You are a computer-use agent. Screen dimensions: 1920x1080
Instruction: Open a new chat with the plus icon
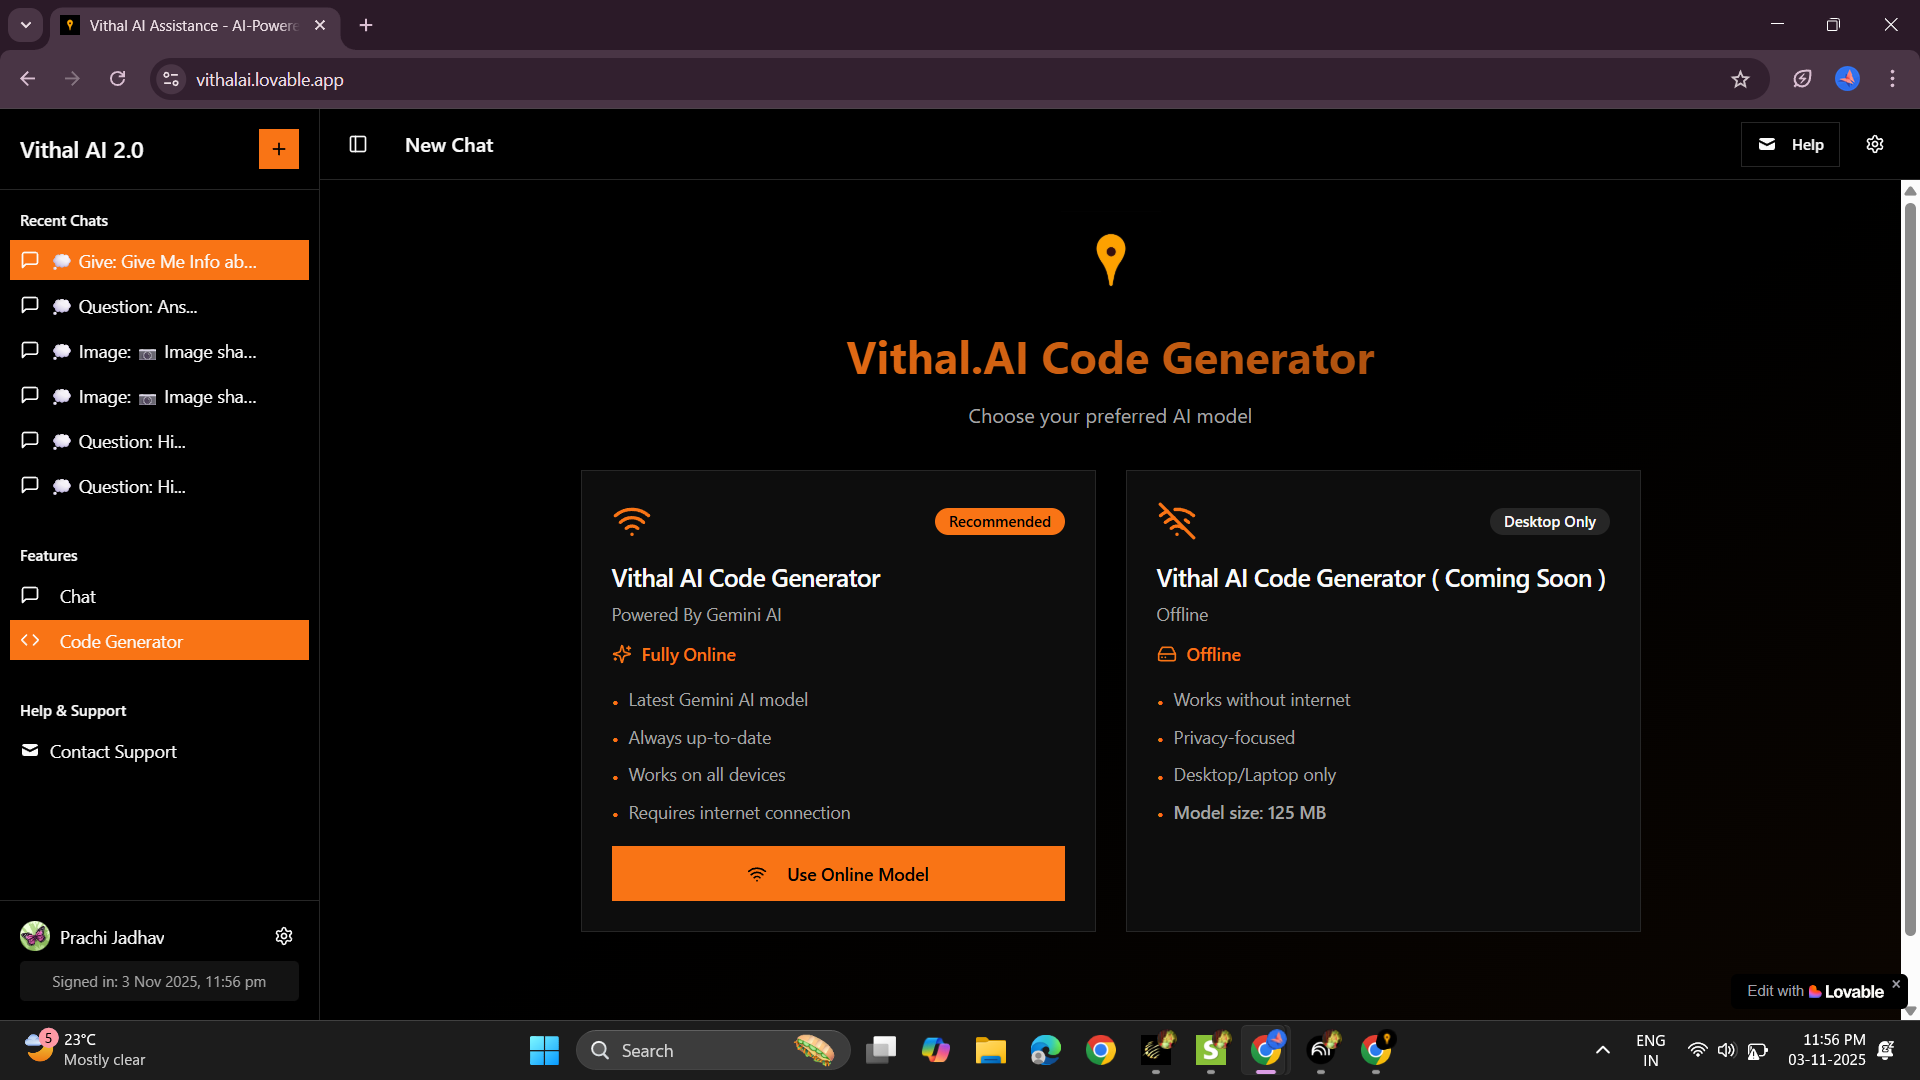click(x=279, y=148)
